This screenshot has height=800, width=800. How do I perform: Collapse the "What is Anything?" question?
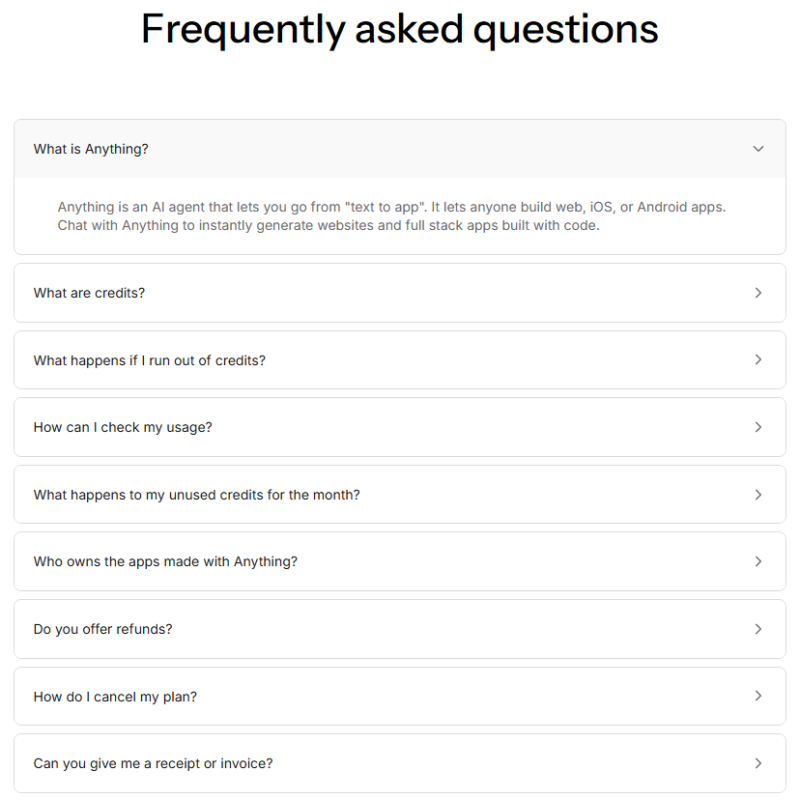pyautogui.click(x=91, y=149)
